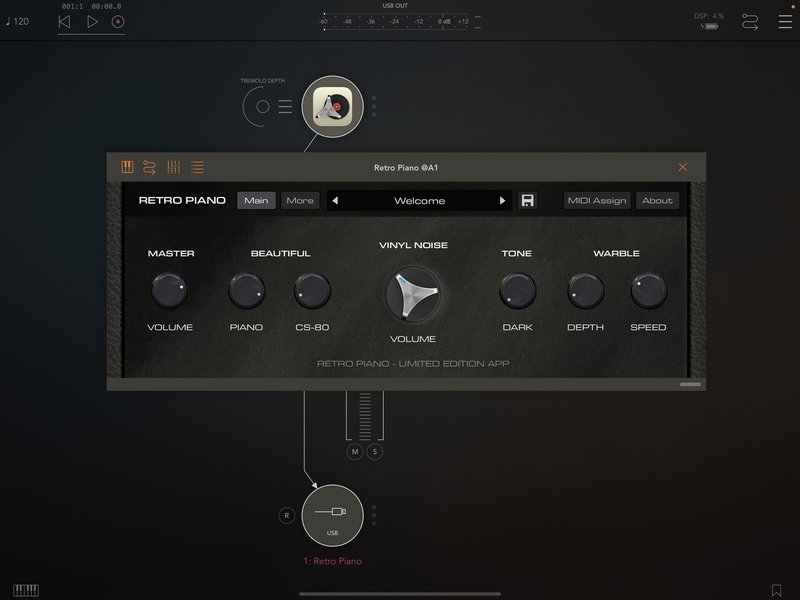Solo the channel with S button
This screenshot has width=800, height=600.
tap(375, 452)
